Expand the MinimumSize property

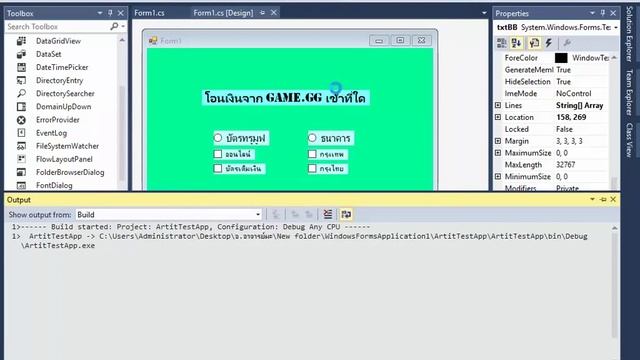click(x=498, y=176)
